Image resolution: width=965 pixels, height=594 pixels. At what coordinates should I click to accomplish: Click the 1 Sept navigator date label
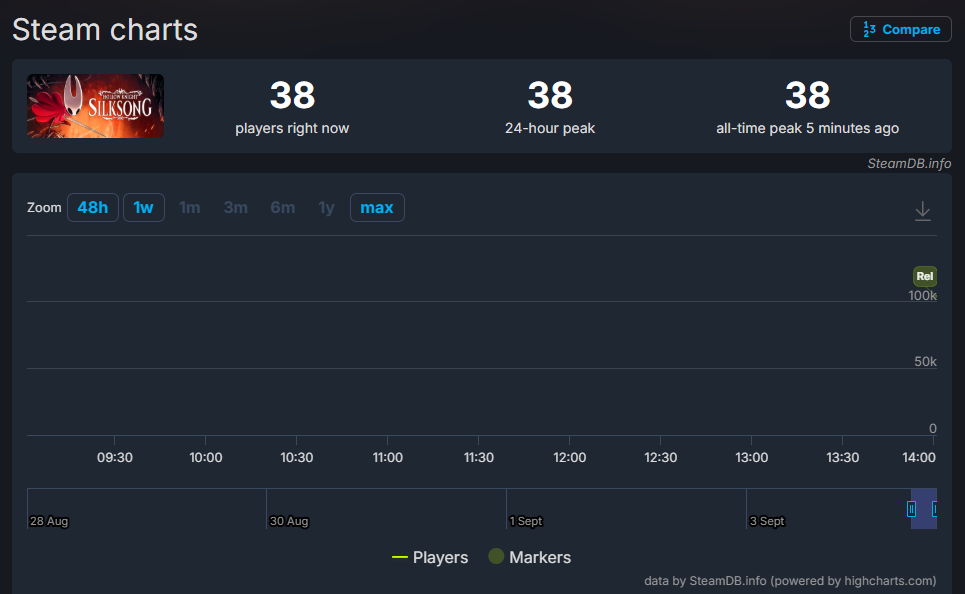(x=526, y=521)
